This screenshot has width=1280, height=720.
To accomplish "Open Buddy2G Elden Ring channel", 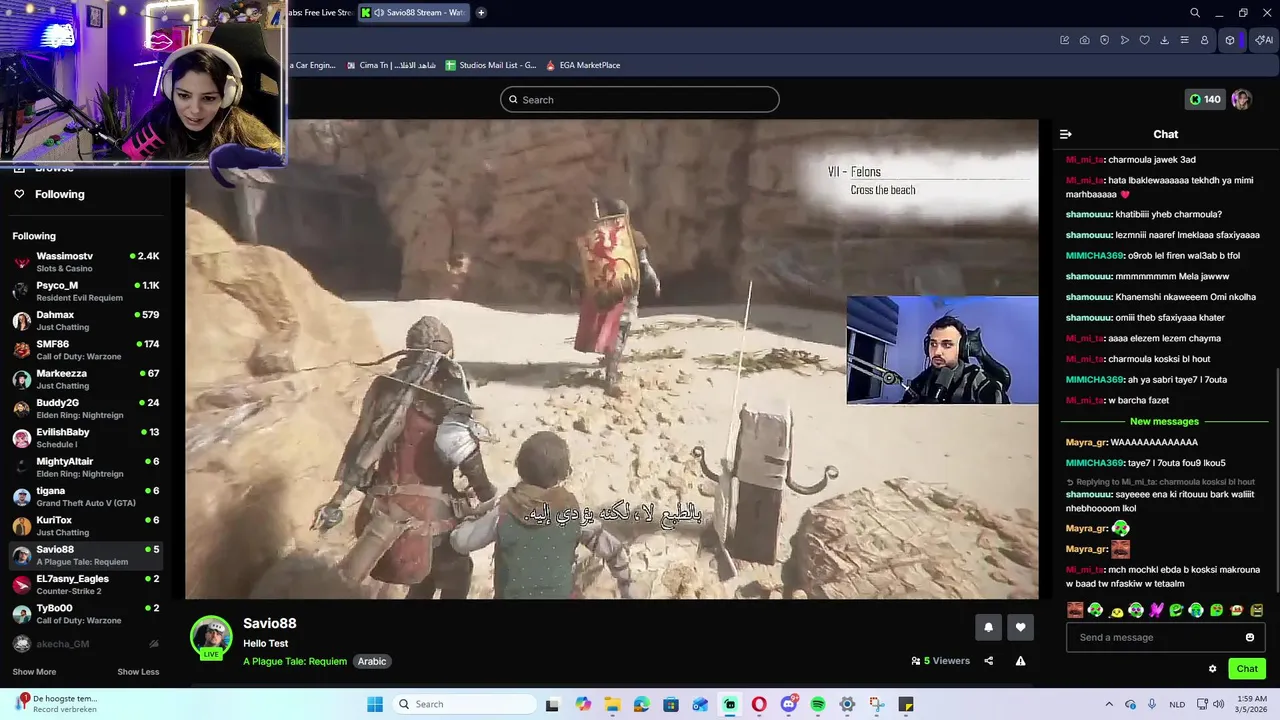I will pos(85,408).
